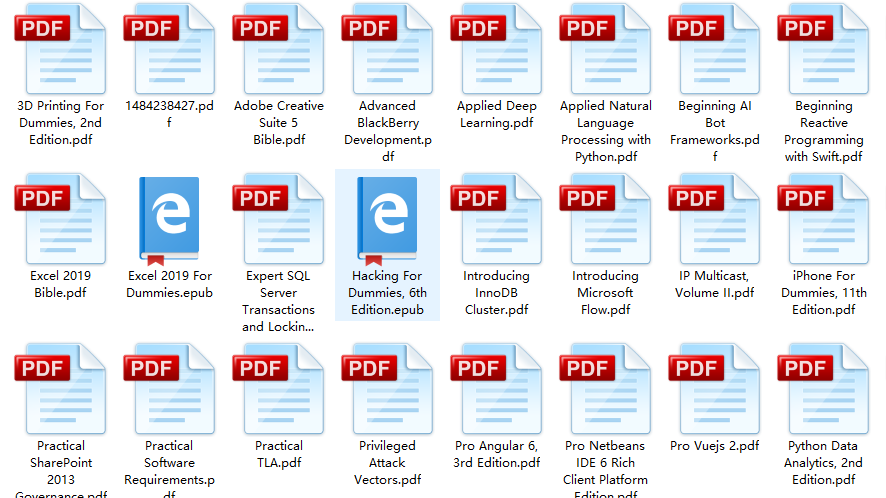Click filename "Python Data Analytics, 2nd Edition.pdf"

point(824,463)
